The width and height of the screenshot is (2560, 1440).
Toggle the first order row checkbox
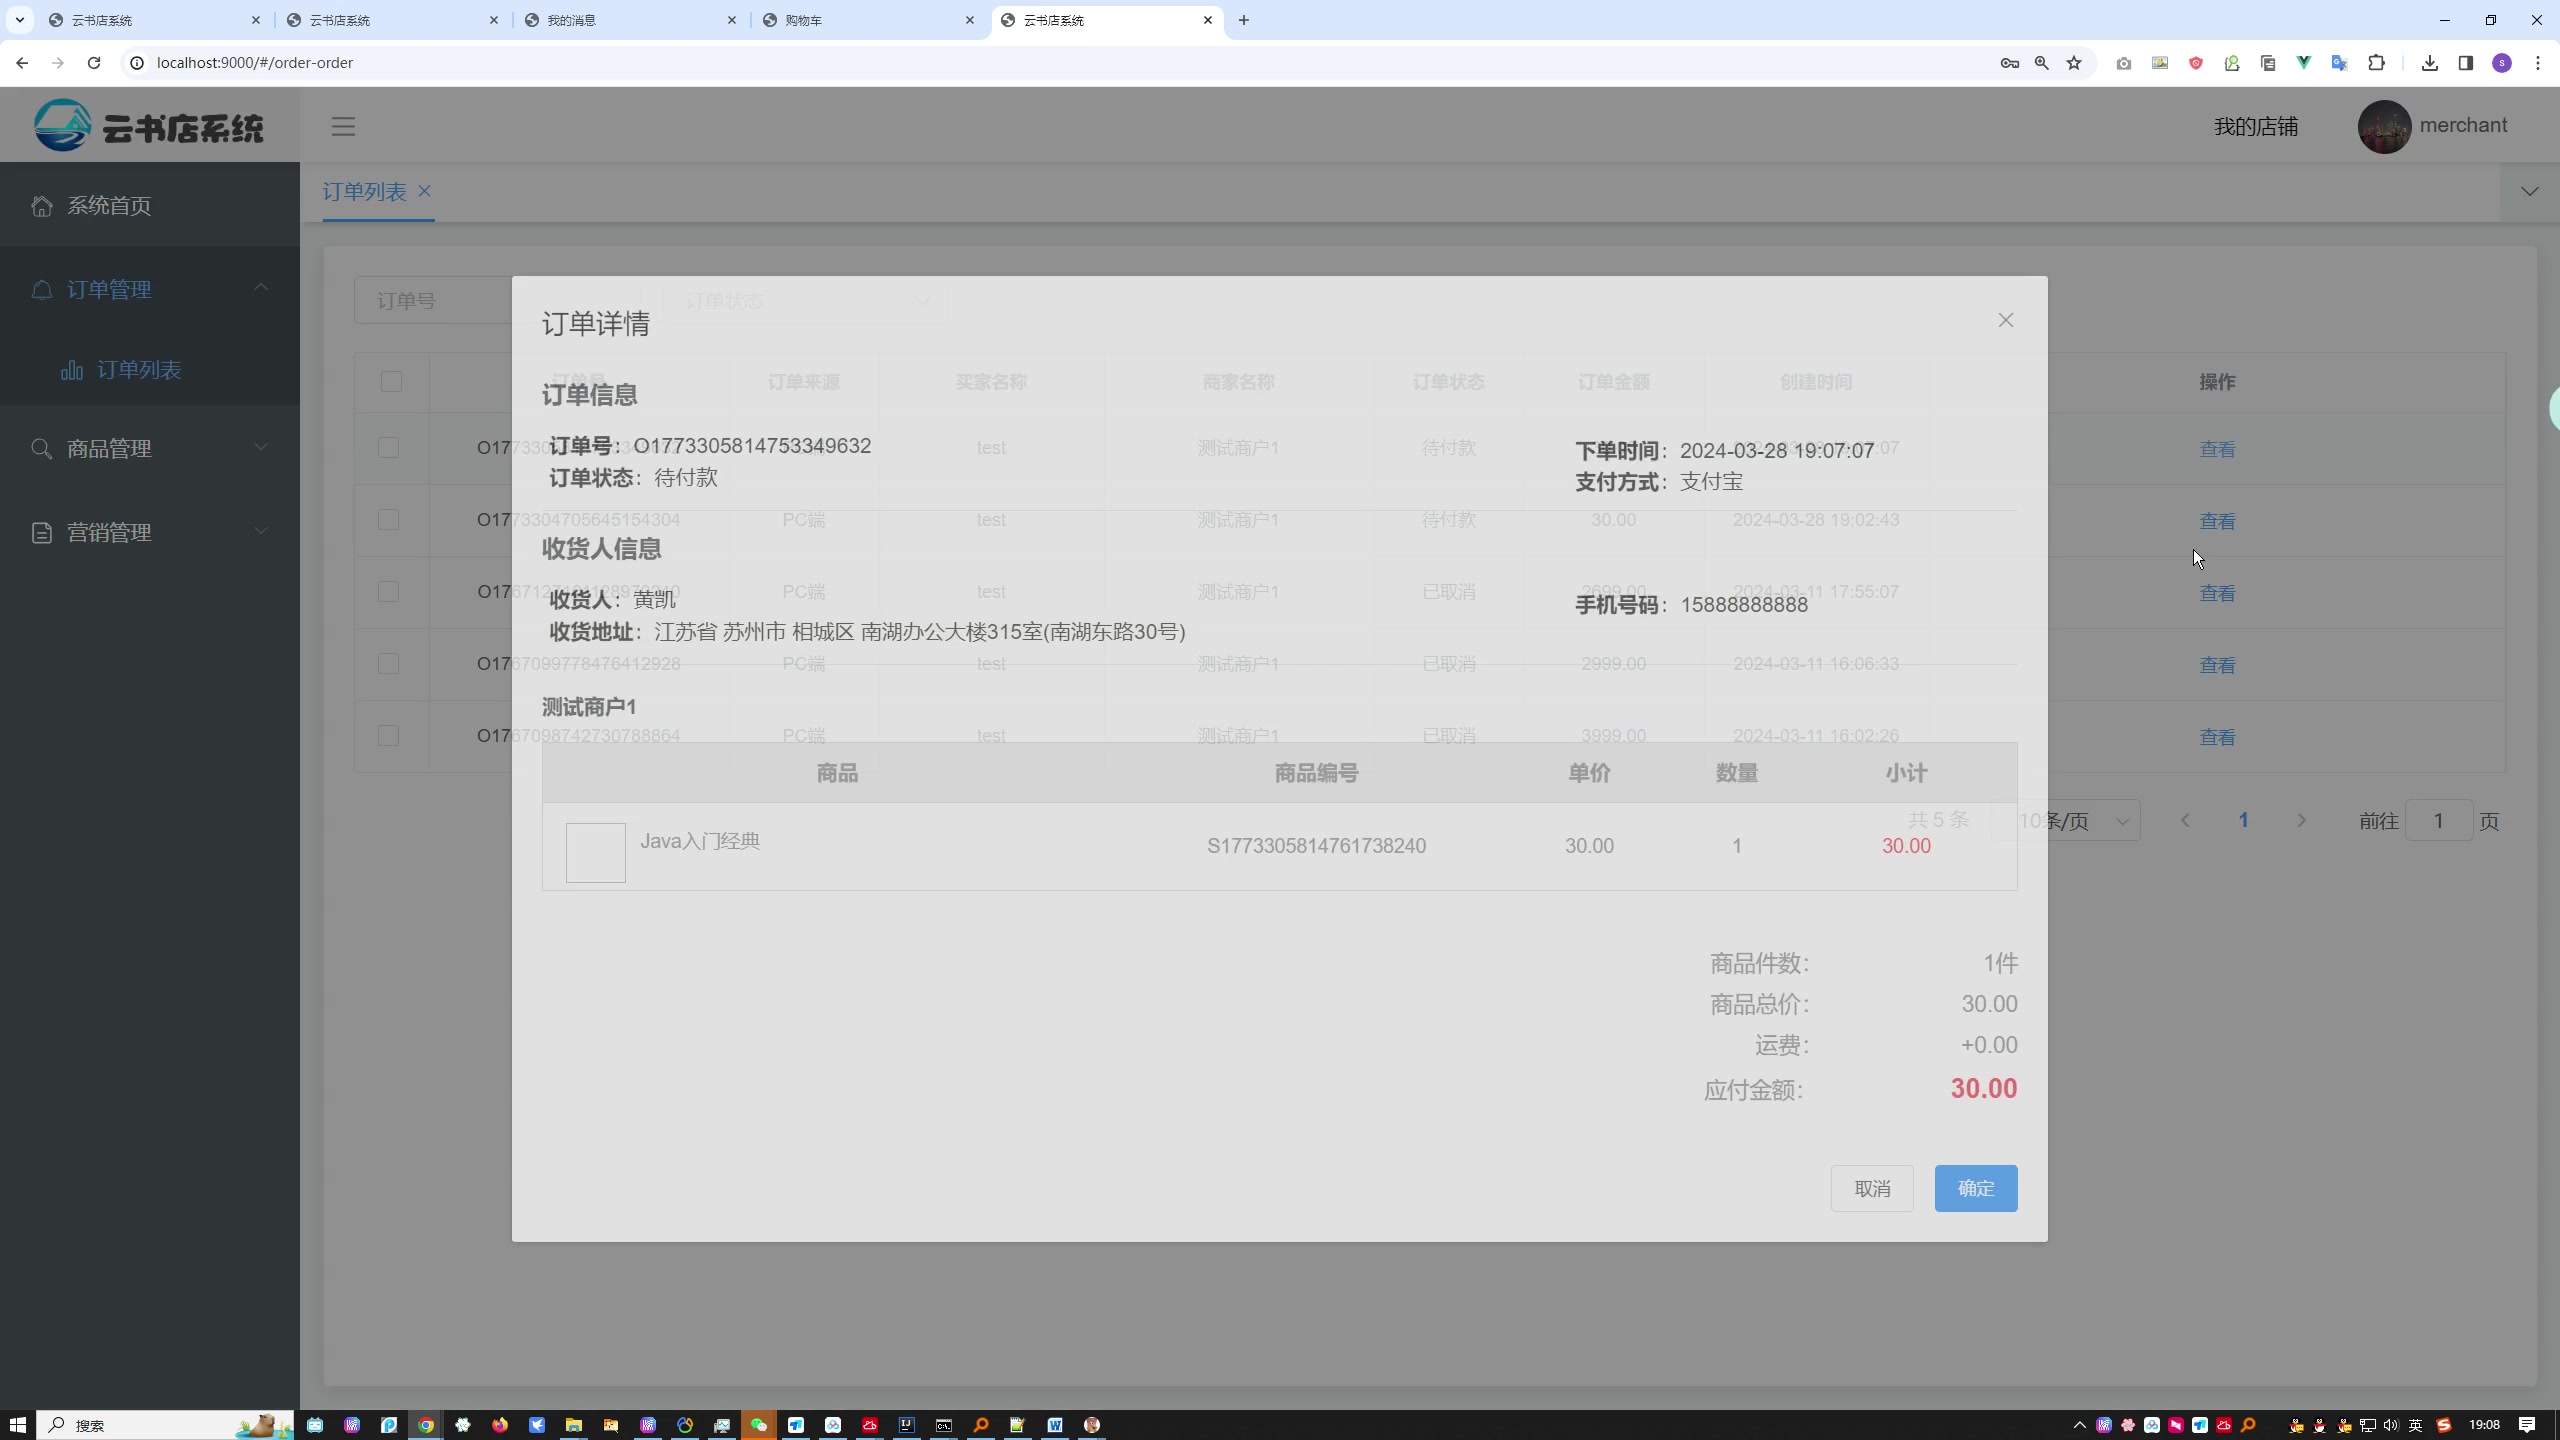tap(389, 447)
